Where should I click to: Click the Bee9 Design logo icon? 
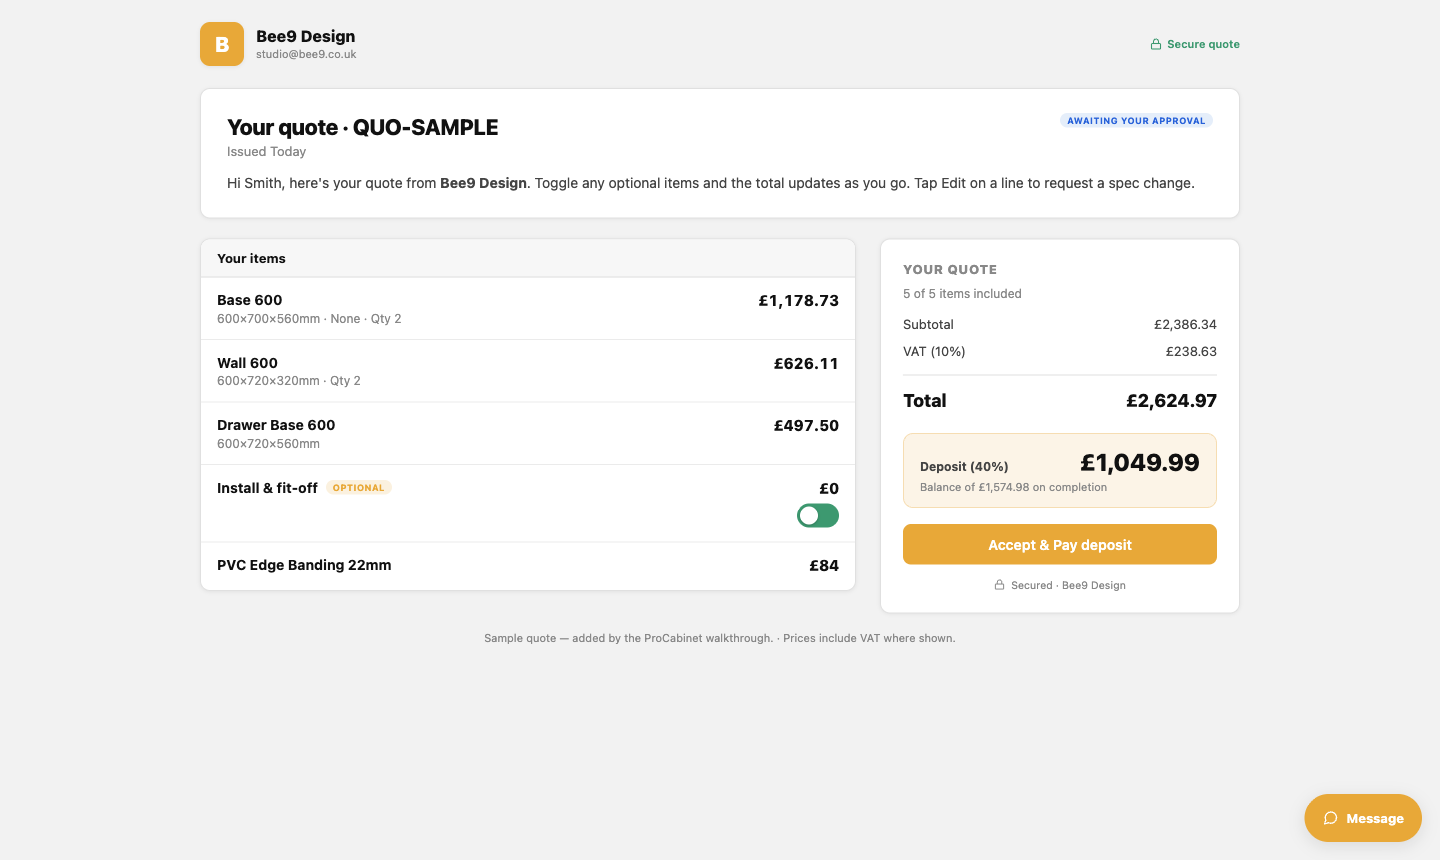222,44
